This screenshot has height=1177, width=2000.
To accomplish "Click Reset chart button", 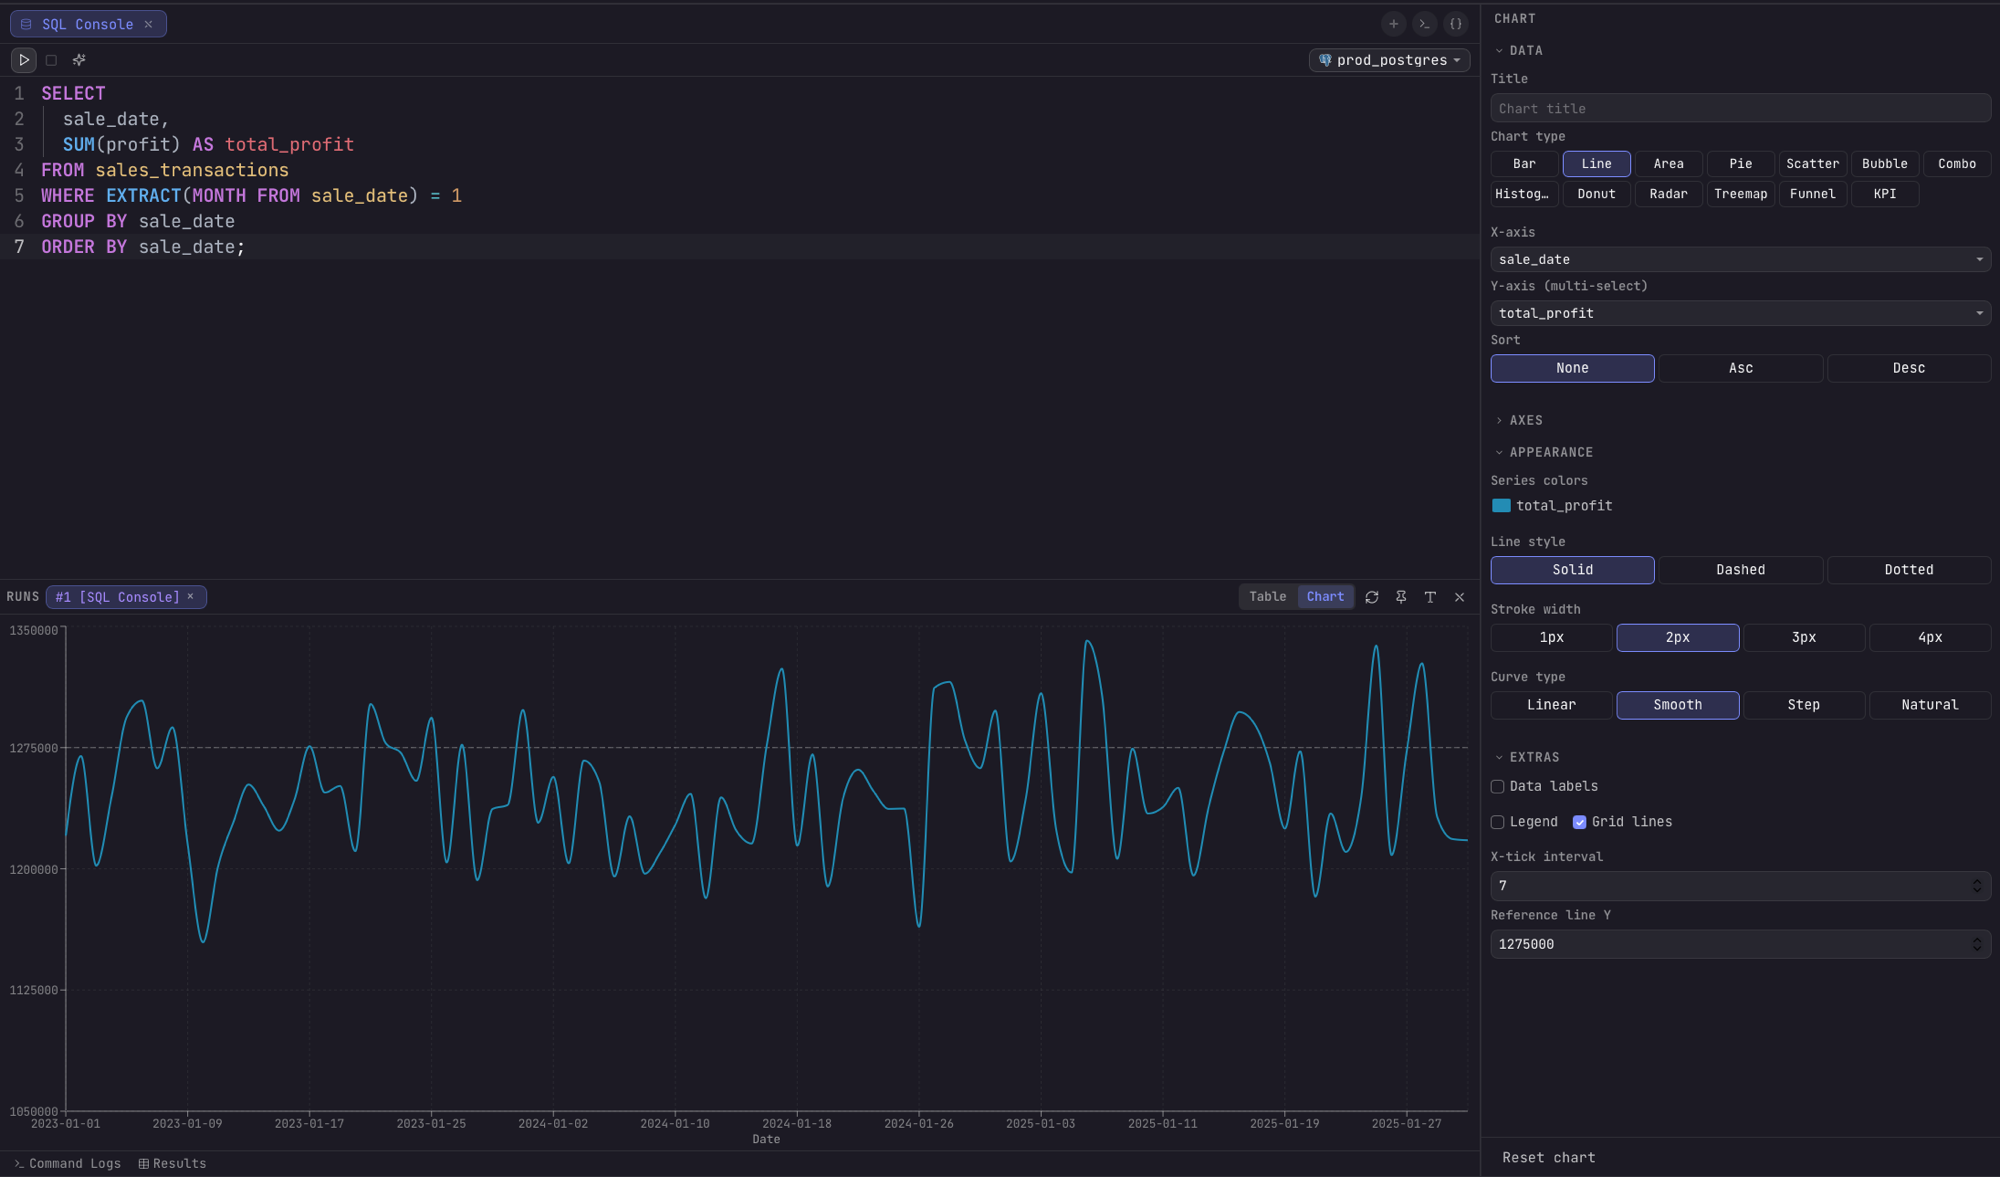I will [1548, 1158].
